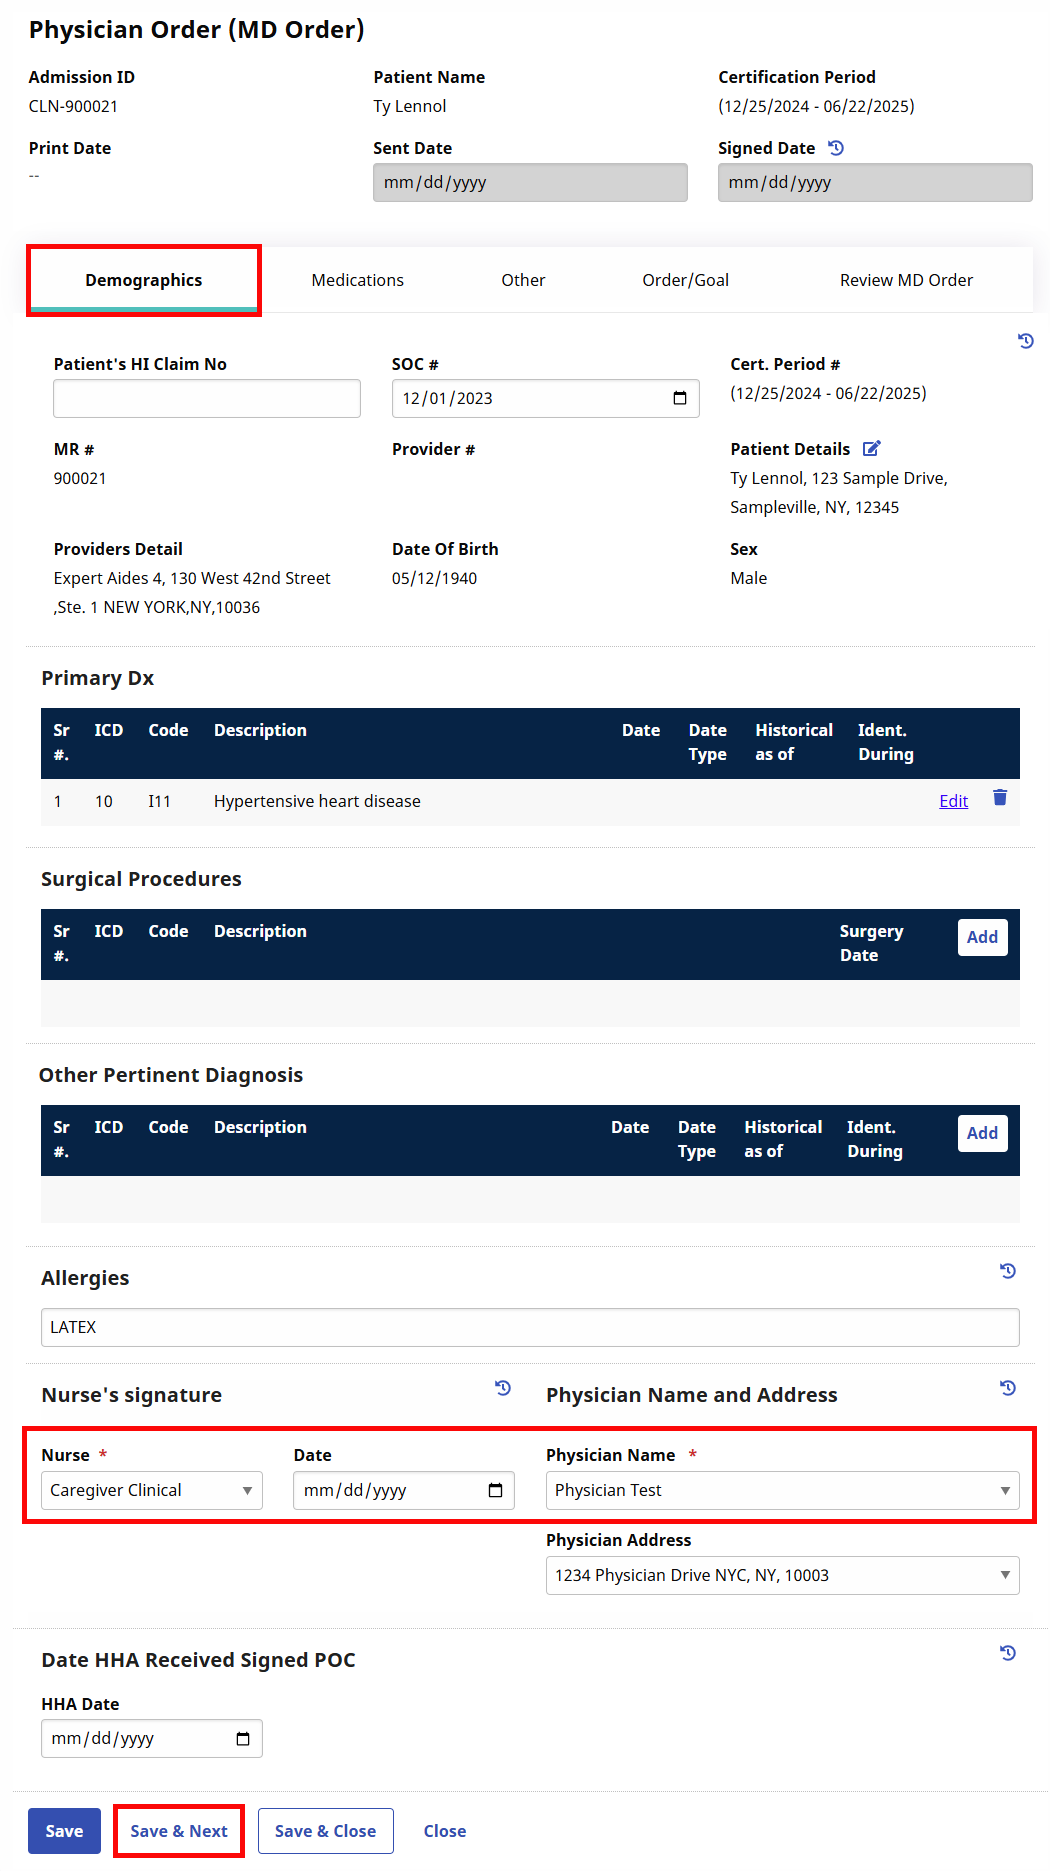Click the LATEX allergies text field
This screenshot has height=1871, width=1050.
[x=529, y=1327]
